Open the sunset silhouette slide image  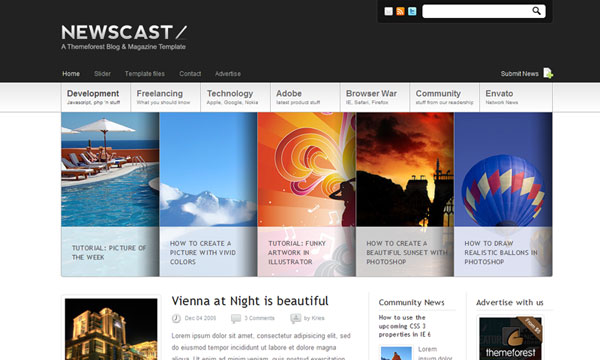(x=405, y=169)
